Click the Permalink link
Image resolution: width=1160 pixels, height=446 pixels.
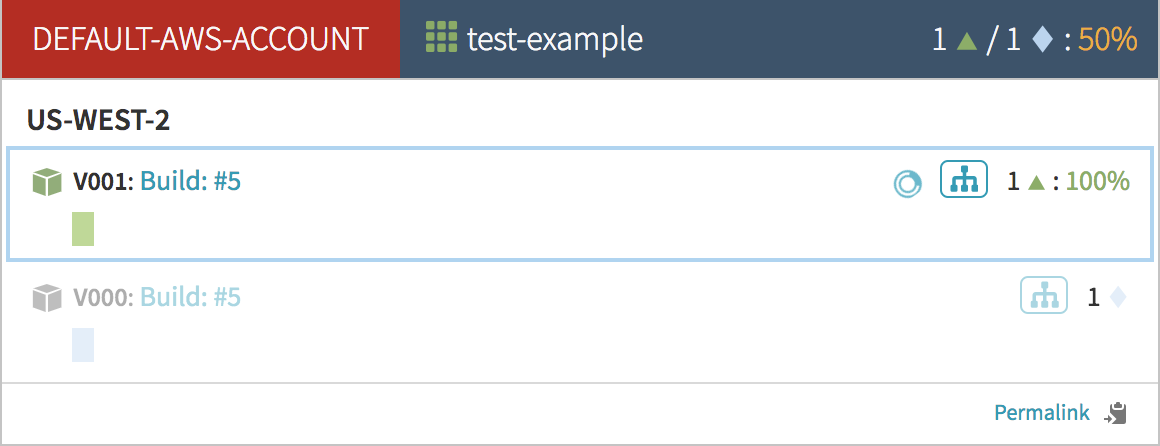[x=1041, y=412]
